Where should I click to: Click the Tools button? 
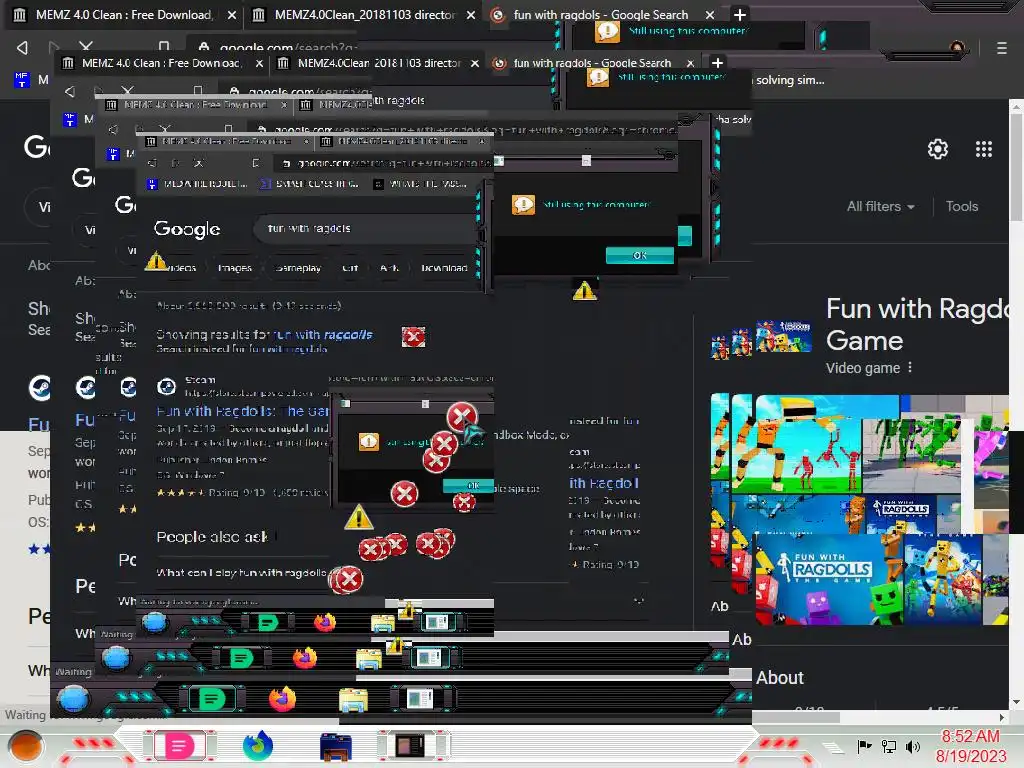coord(961,206)
